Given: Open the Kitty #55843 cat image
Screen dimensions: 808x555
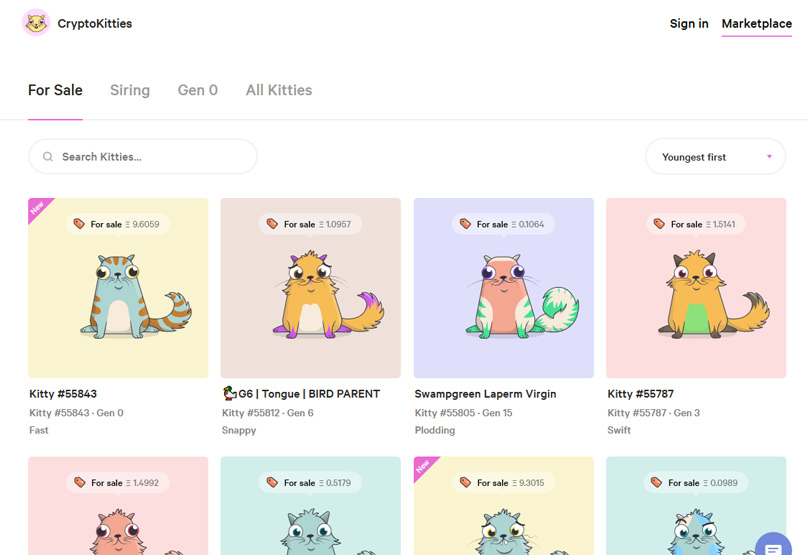Looking at the screenshot, I should coord(119,288).
